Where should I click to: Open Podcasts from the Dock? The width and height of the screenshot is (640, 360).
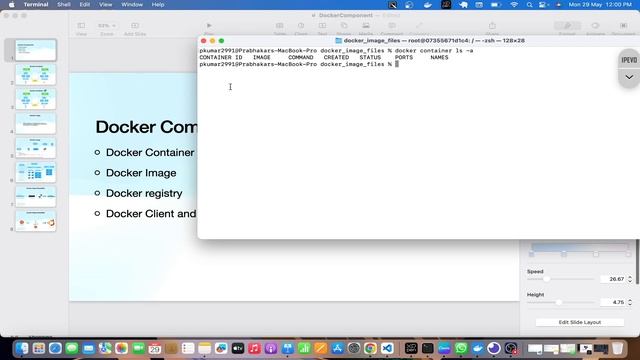[x=271, y=348]
